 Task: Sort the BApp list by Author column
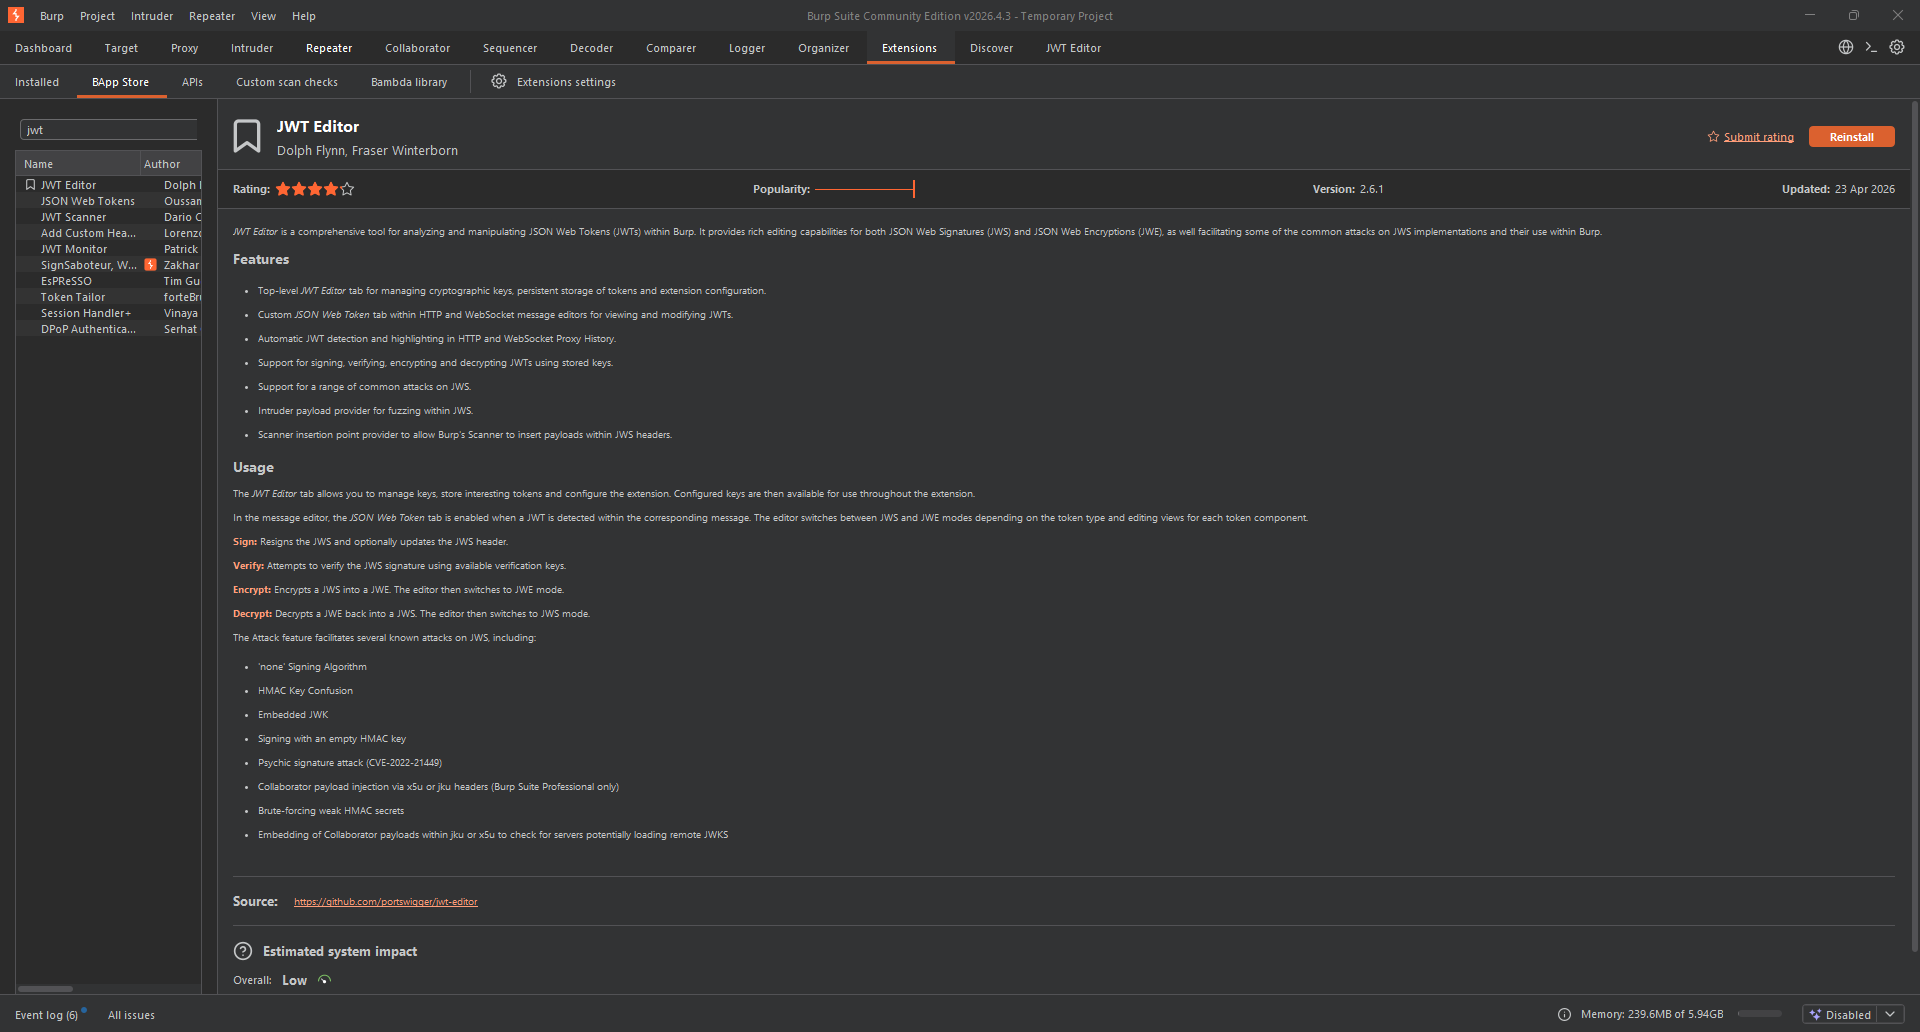pos(171,164)
